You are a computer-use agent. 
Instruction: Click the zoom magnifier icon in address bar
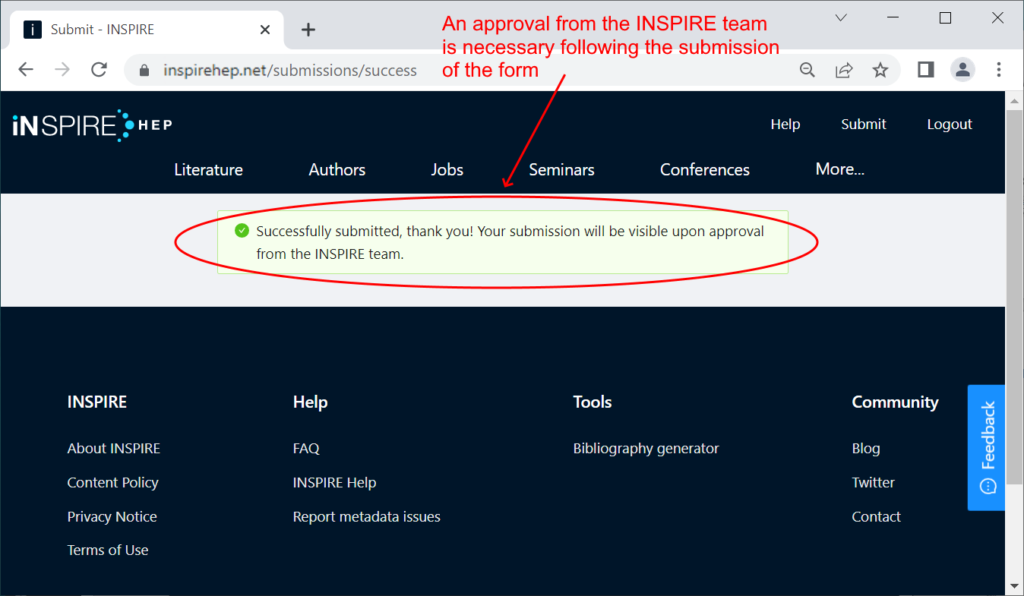[x=807, y=70]
